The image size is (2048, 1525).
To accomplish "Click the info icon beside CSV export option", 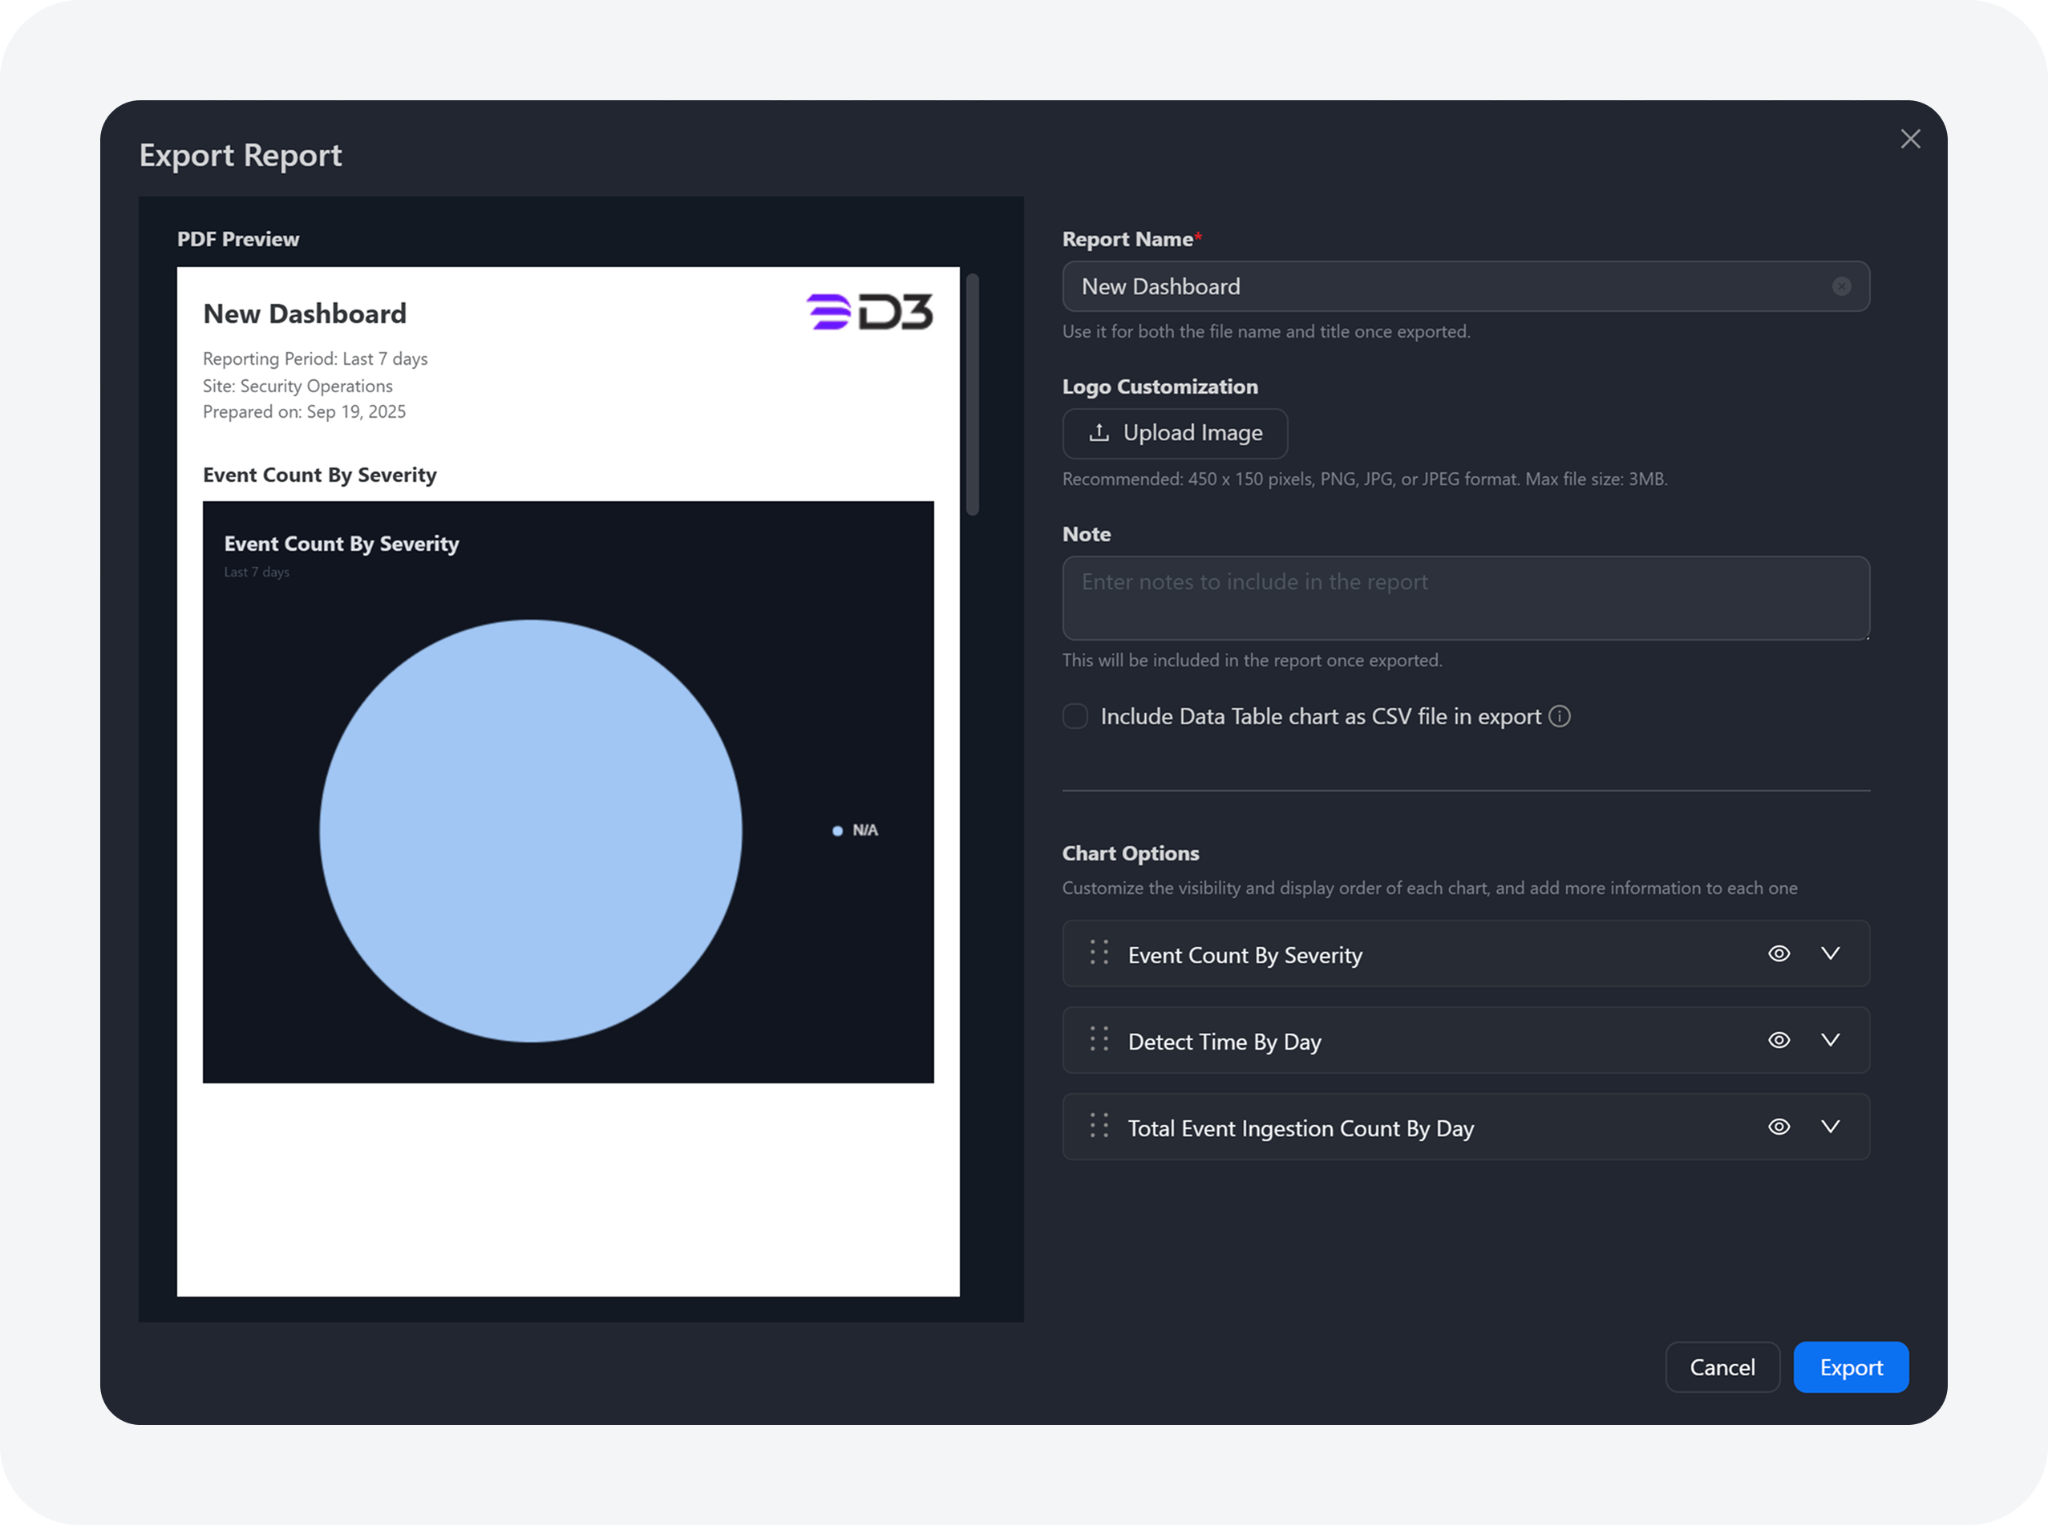I will click(x=1560, y=716).
